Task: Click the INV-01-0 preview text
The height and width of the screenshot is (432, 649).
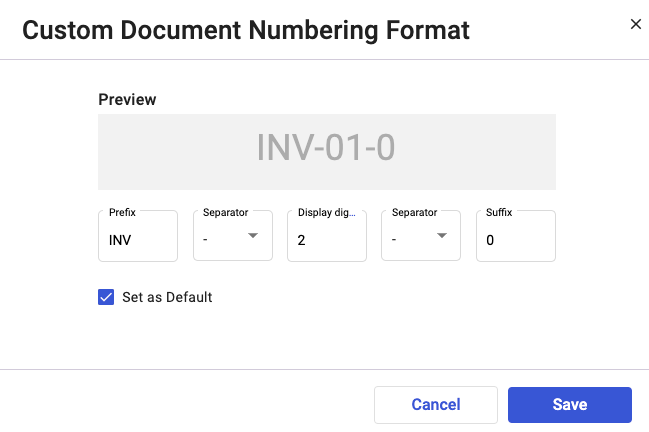Action: tap(326, 147)
